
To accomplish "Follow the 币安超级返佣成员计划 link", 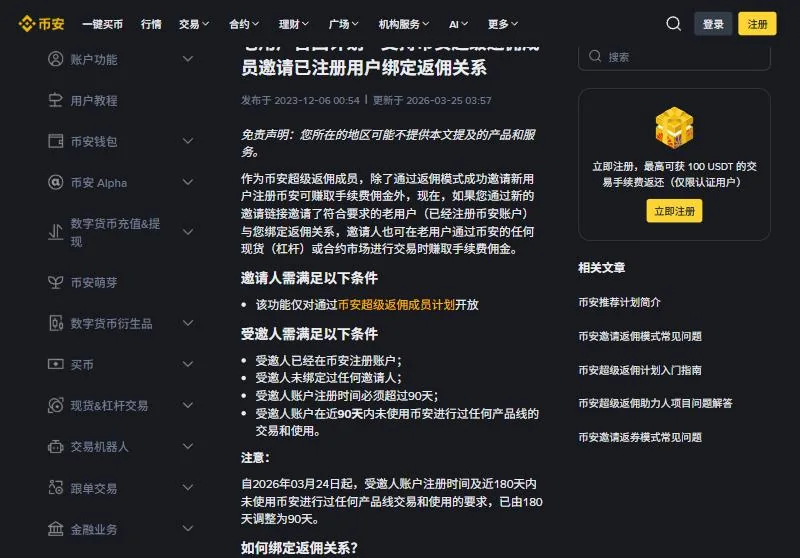I will (x=396, y=305).
